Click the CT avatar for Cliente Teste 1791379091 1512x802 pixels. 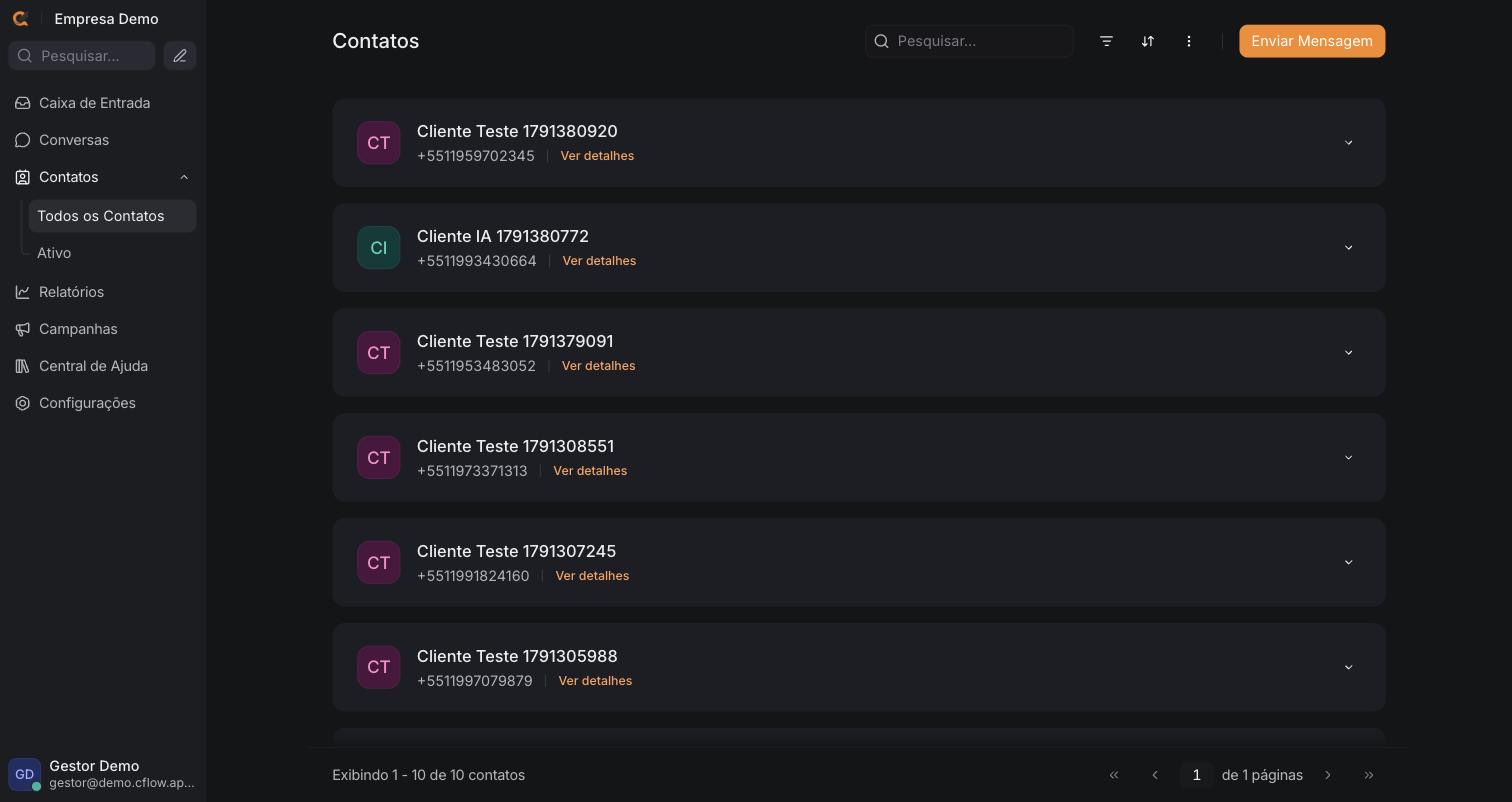[379, 353]
